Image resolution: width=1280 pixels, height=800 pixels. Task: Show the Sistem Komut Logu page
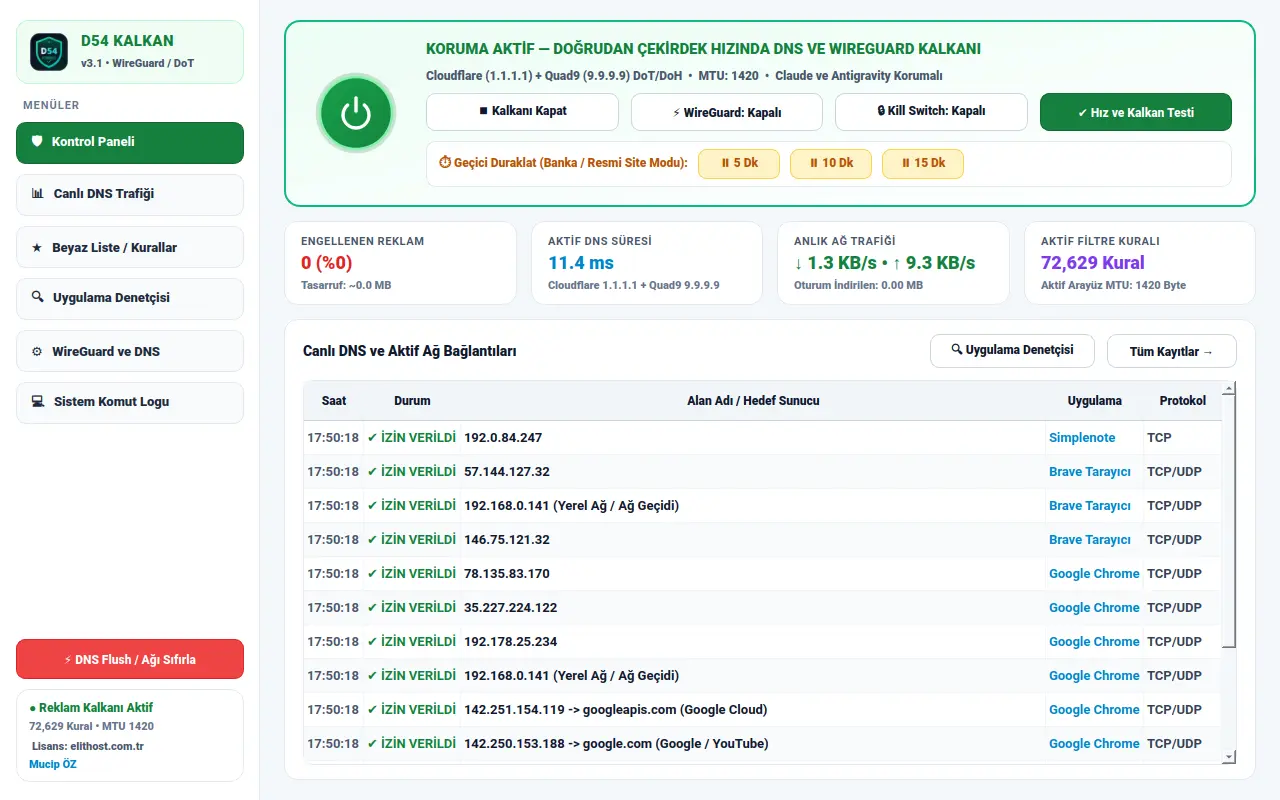tap(130, 402)
